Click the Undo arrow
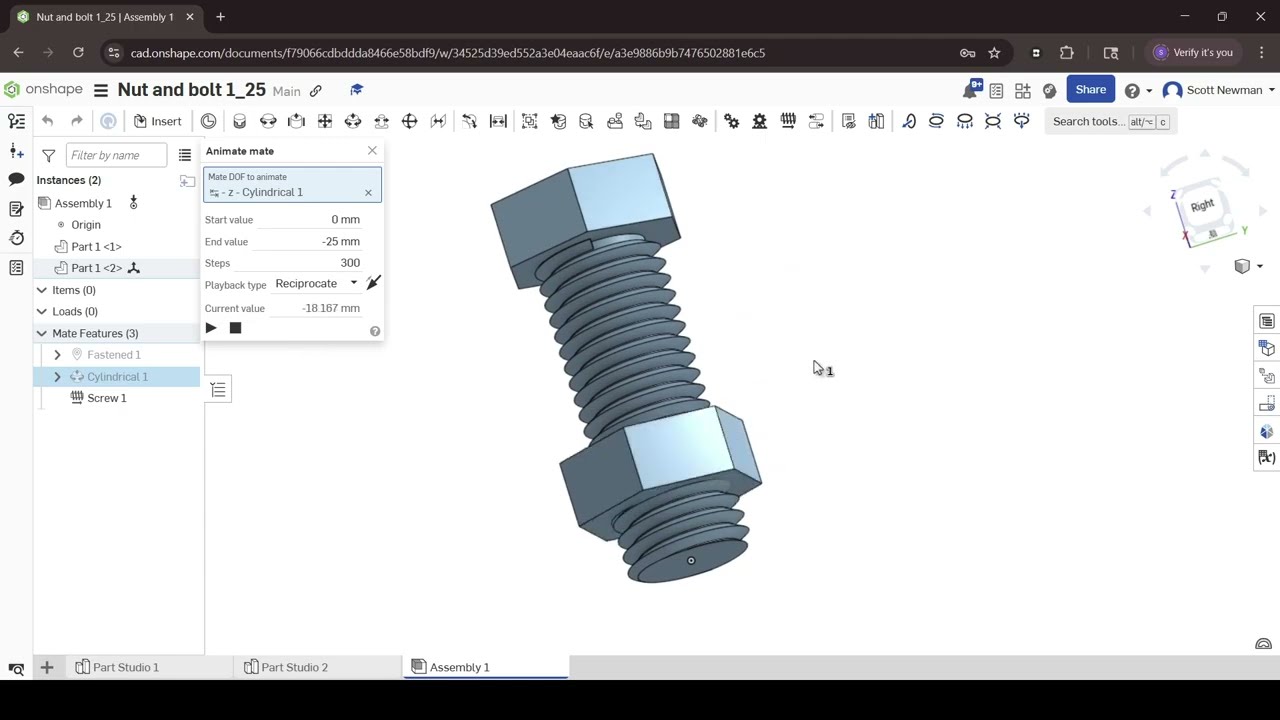1280x720 pixels. coord(47,121)
